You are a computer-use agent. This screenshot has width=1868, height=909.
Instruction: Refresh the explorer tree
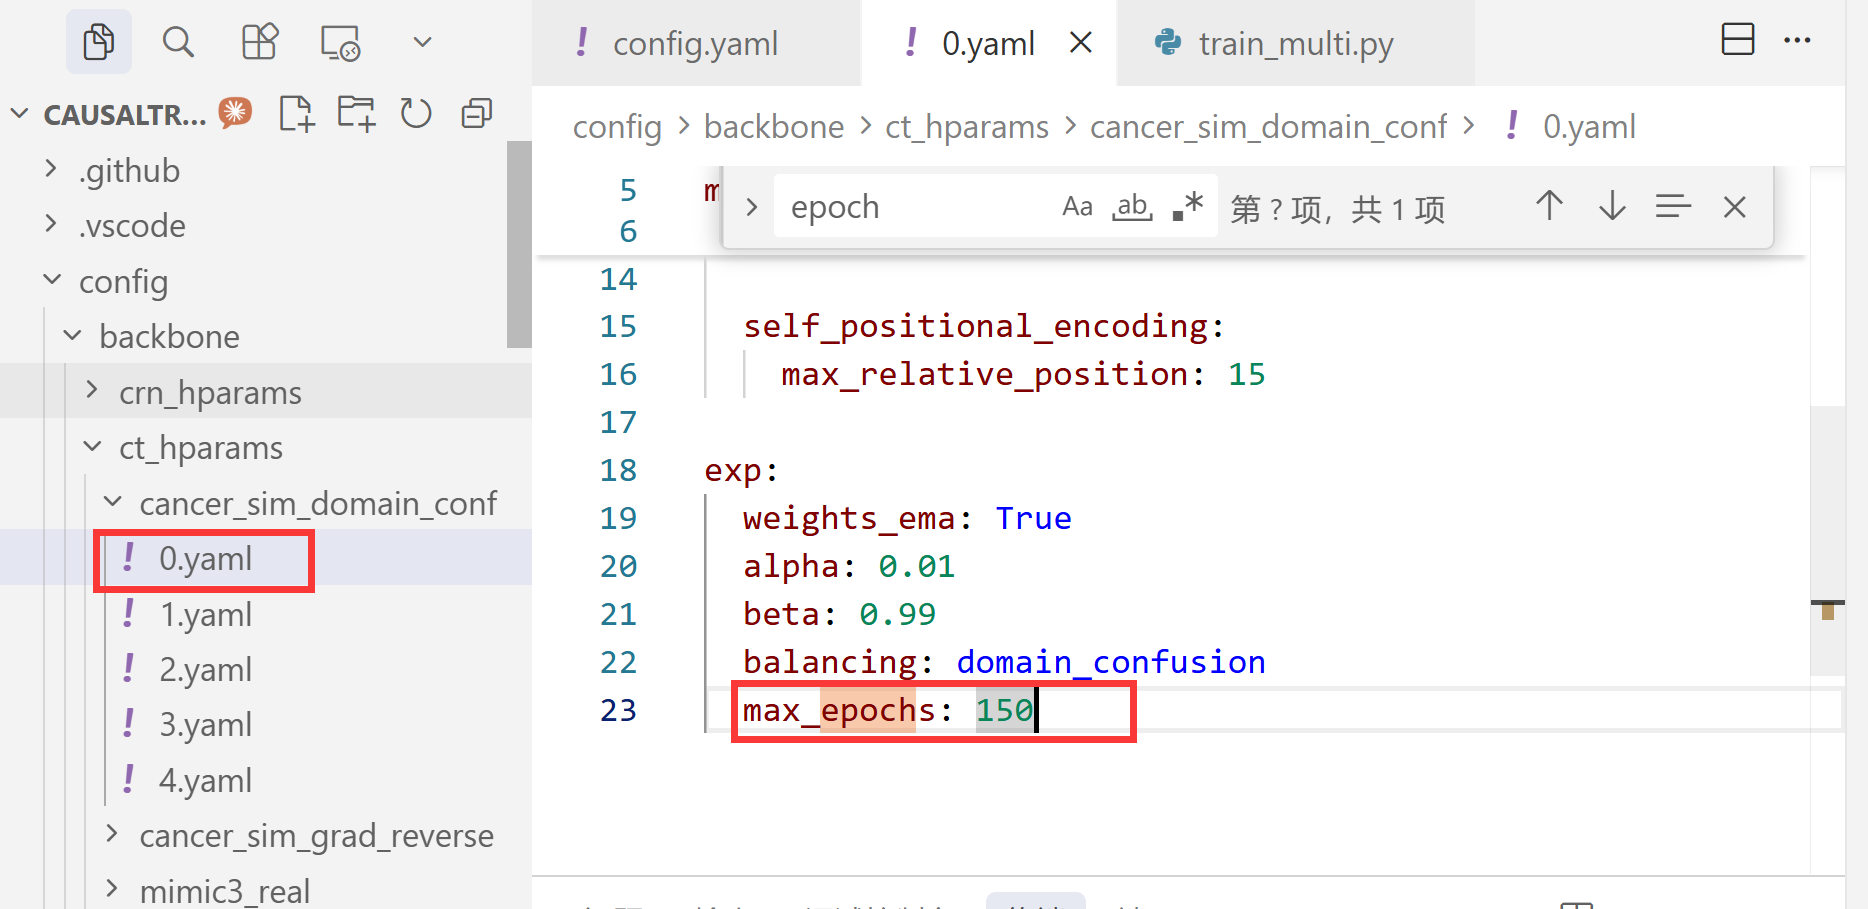(416, 113)
